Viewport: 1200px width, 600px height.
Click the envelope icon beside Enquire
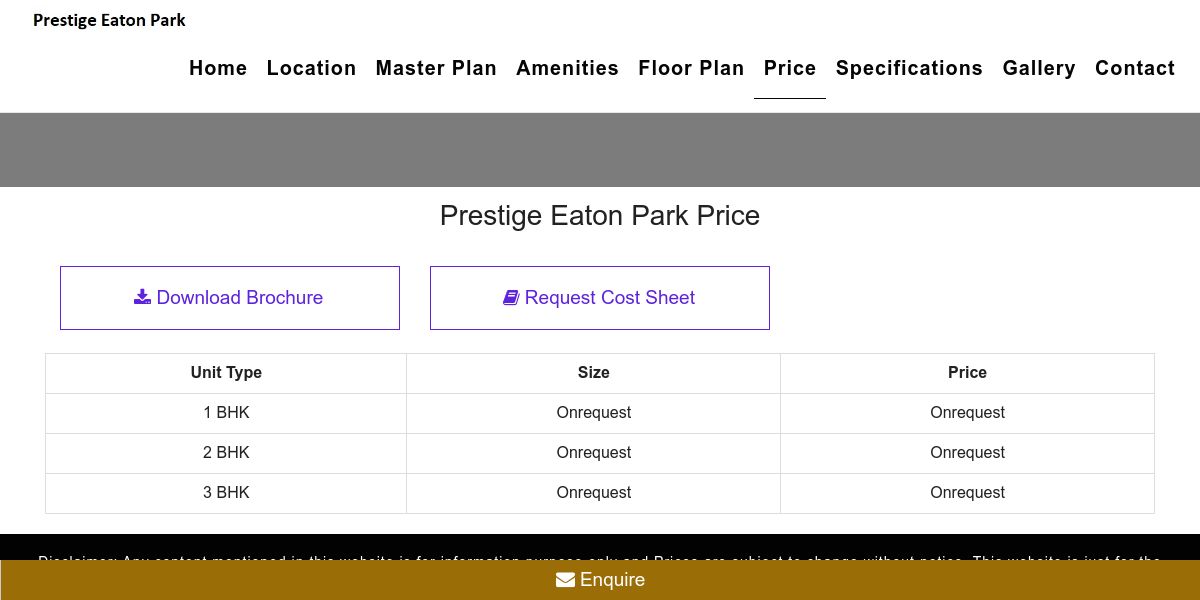click(565, 580)
